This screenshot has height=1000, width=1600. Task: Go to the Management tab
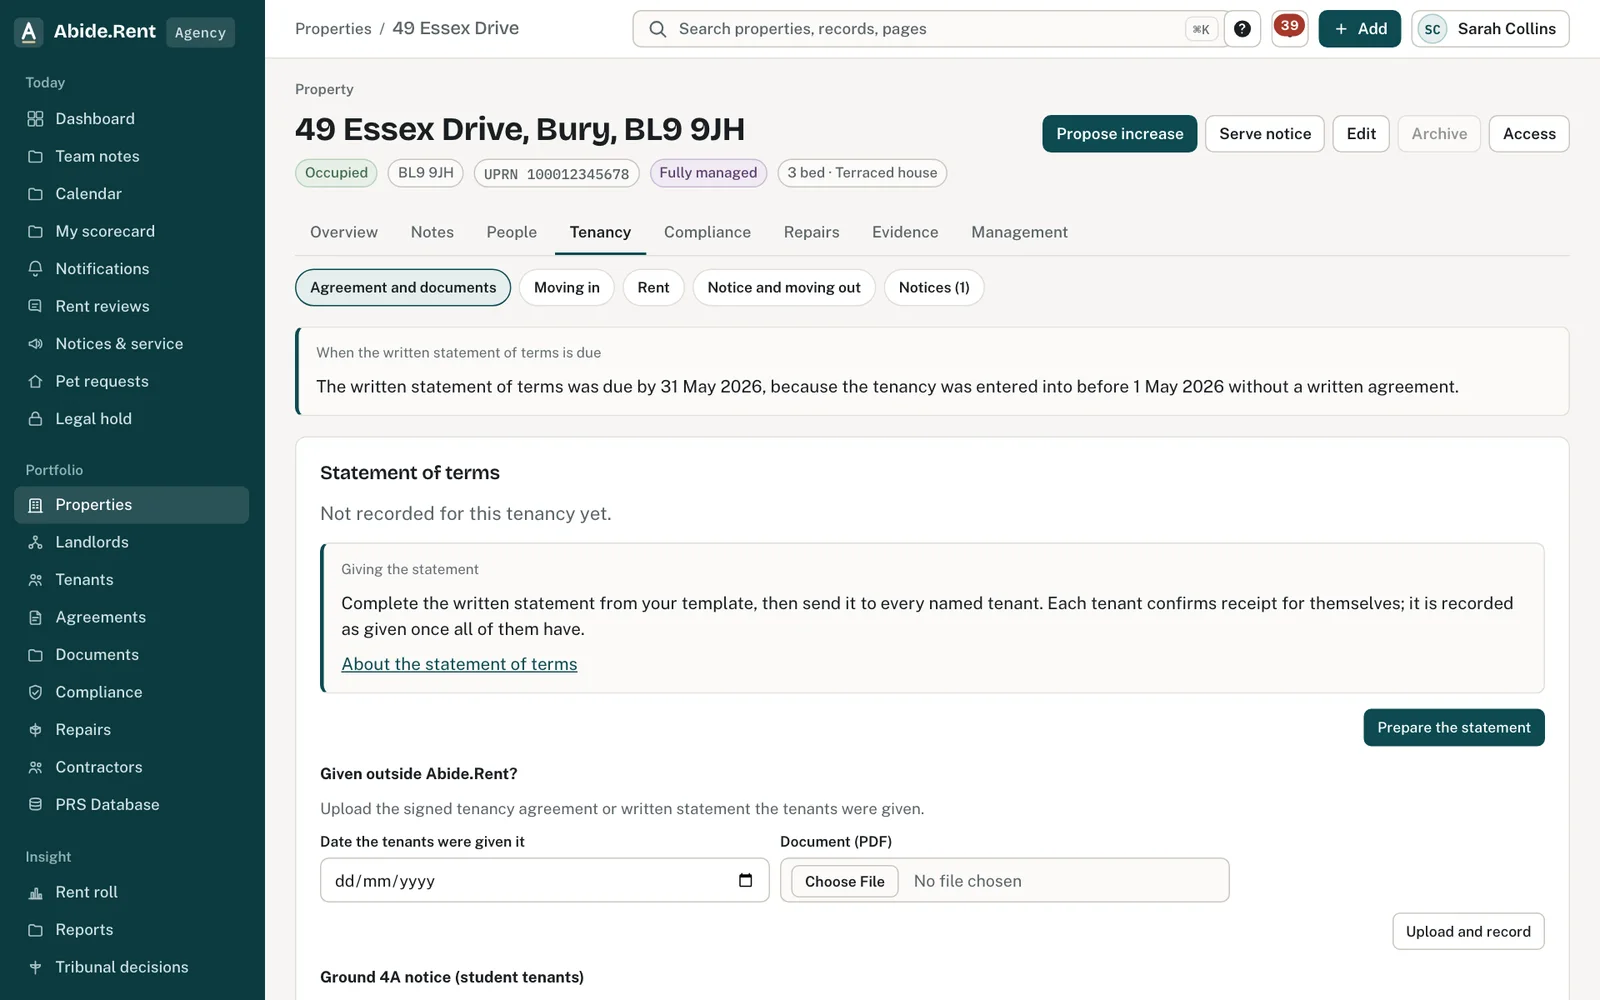[1019, 232]
